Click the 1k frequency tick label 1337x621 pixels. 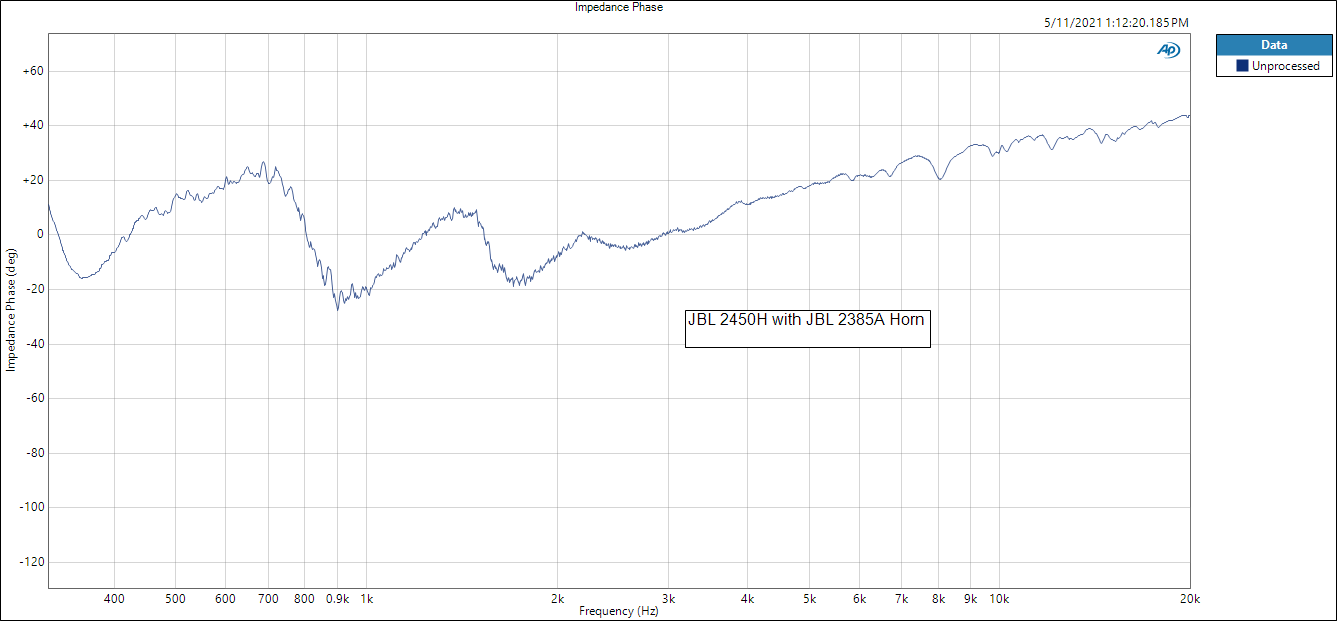[x=366, y=598]
